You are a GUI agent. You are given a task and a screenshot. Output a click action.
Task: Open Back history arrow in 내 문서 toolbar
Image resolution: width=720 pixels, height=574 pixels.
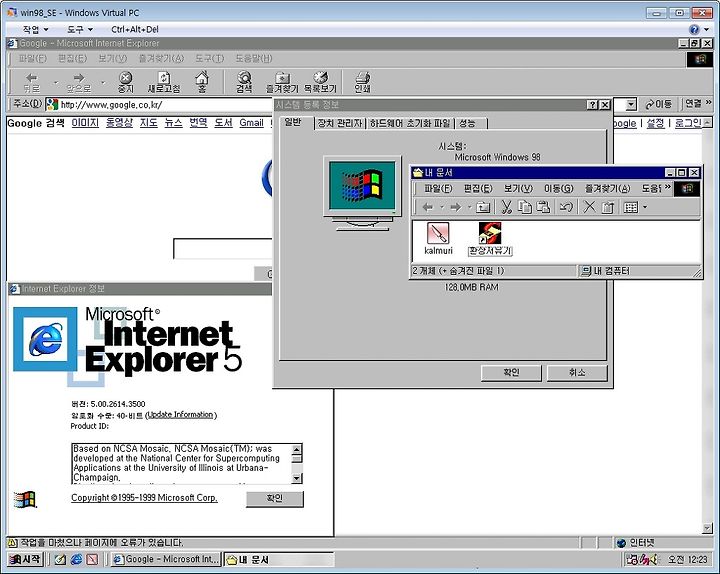pos(442,208)
